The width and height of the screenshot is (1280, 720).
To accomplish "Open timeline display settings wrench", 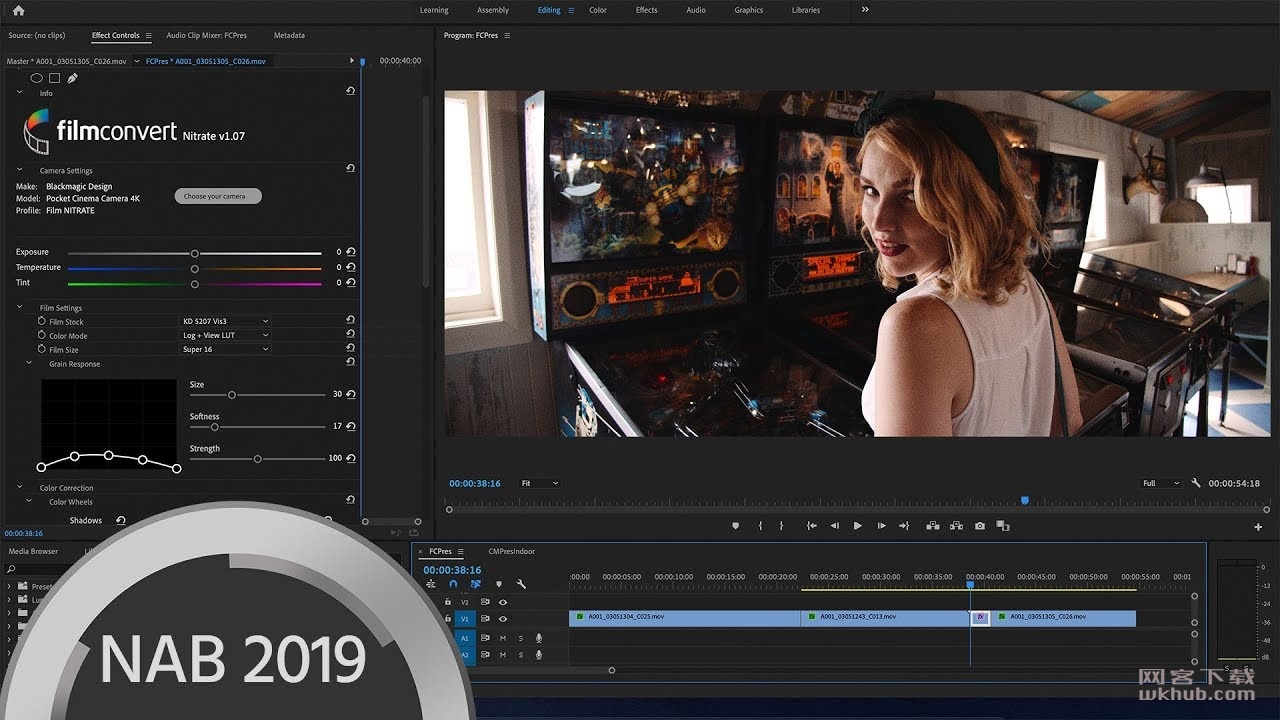I will coord(521,584).
